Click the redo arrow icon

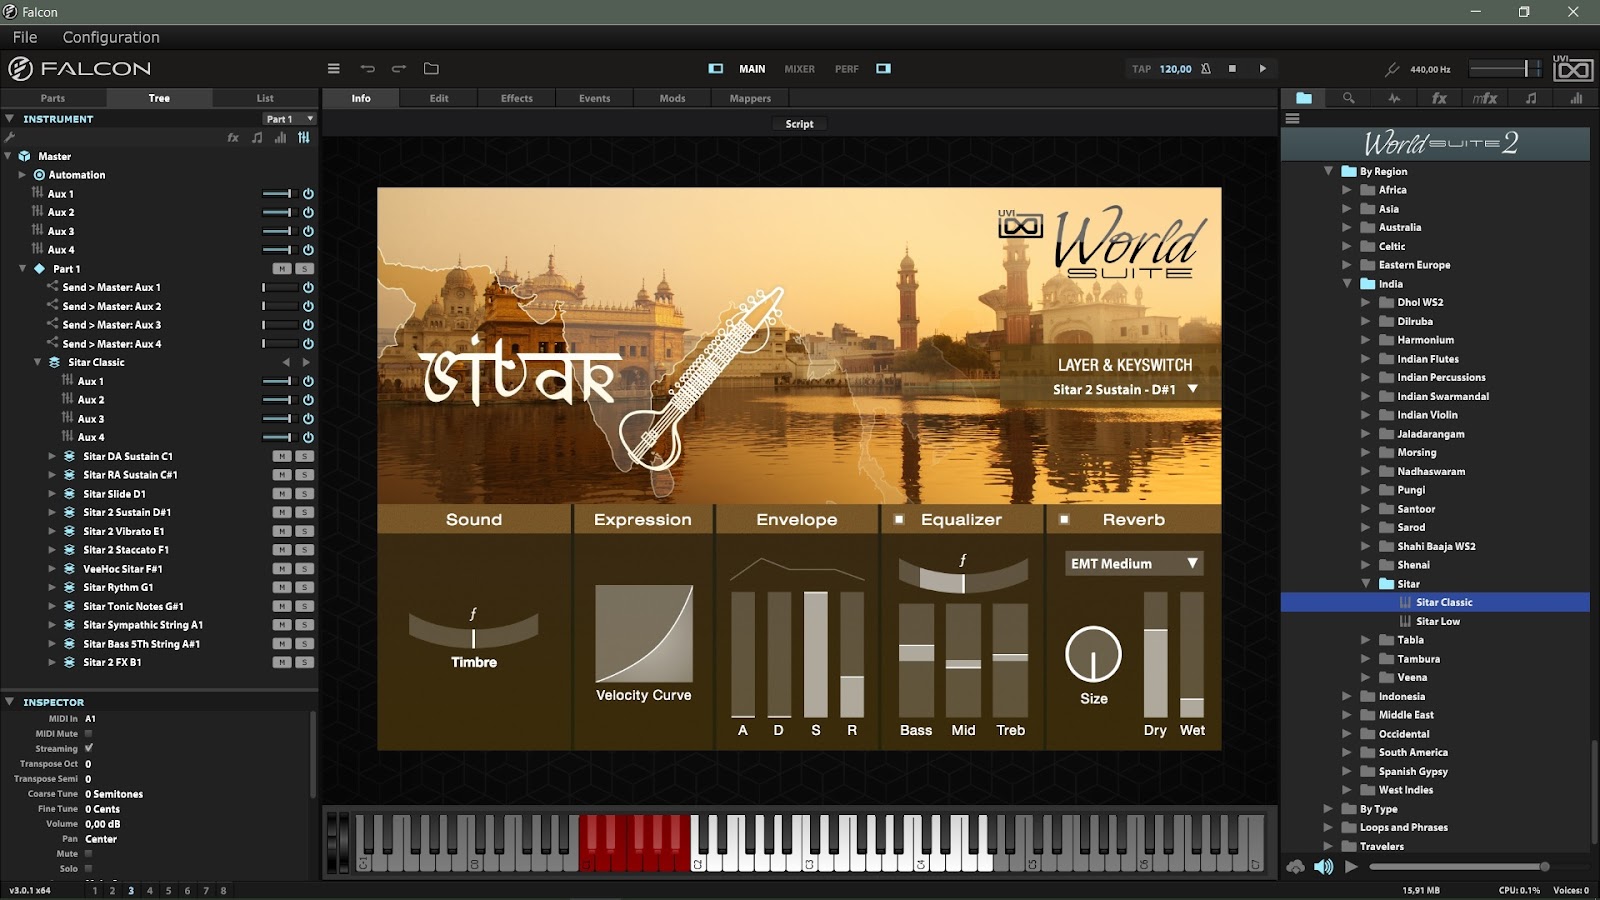point(399,69)
